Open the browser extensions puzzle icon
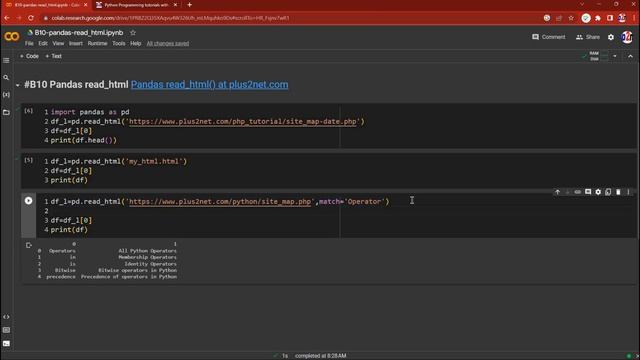640x360 pixels. point(598,18)
